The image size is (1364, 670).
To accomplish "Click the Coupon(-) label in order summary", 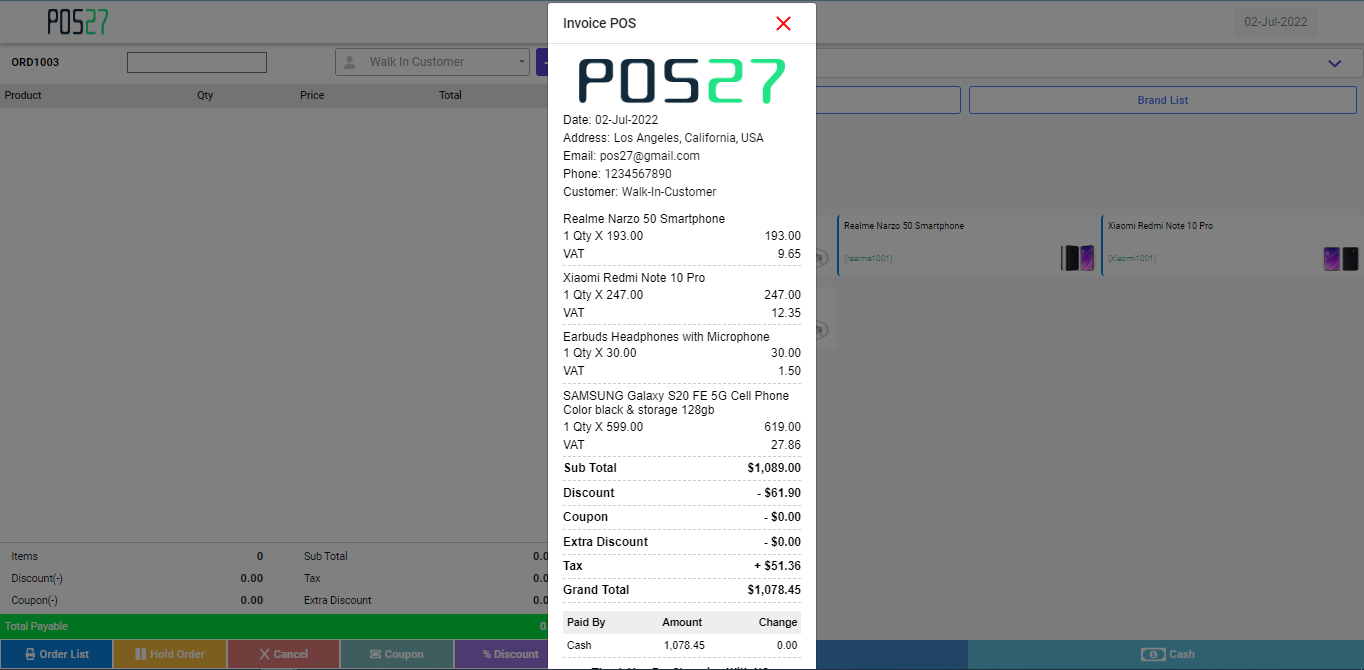I will pos(34,600).
